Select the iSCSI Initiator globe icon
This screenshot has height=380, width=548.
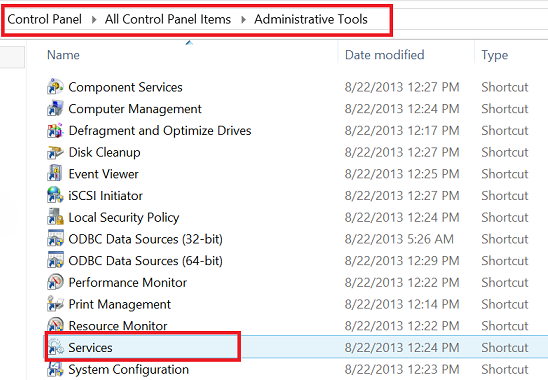[x=55, y=195]
